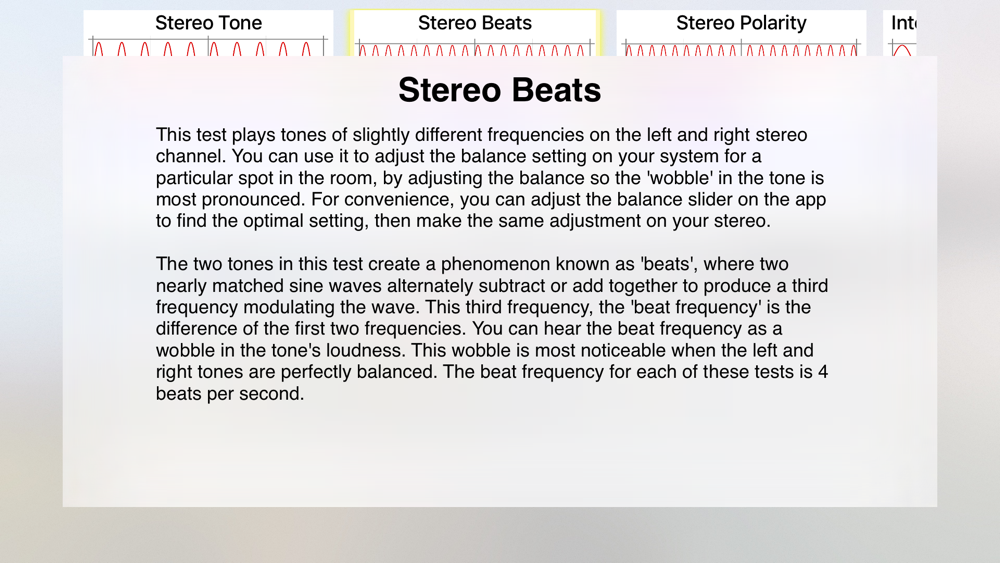Open the partially visible 'Int' test card
This screenshot has height=563, width=1000.
[900, 33]
